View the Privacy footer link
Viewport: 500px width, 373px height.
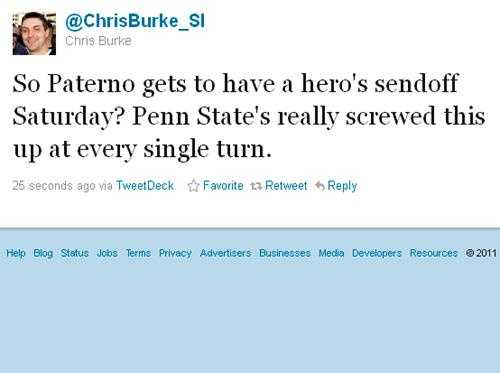click(x=175, y=253)
